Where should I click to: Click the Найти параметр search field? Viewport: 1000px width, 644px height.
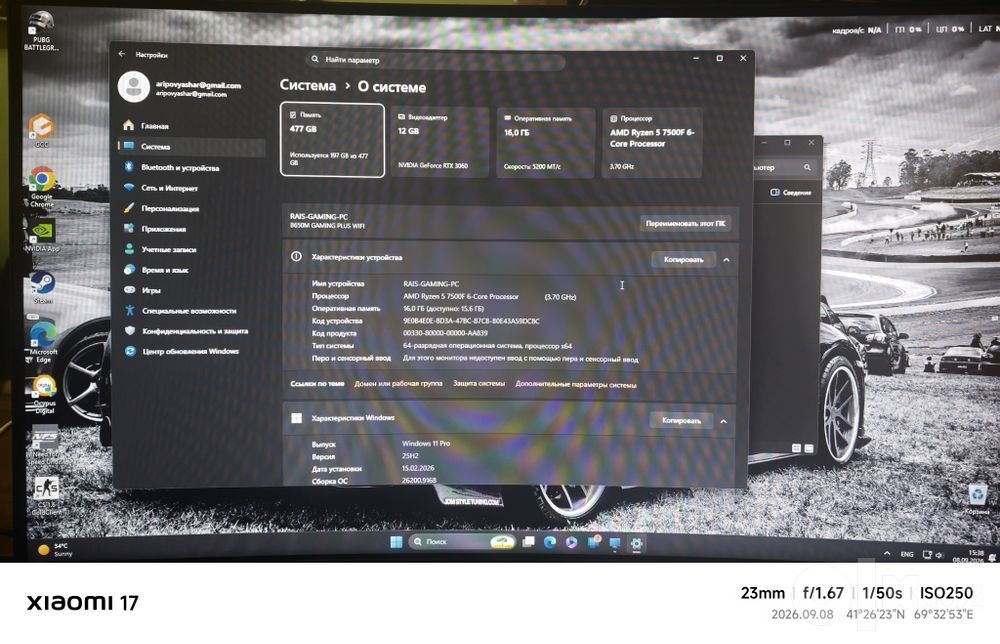pos(436,60)
